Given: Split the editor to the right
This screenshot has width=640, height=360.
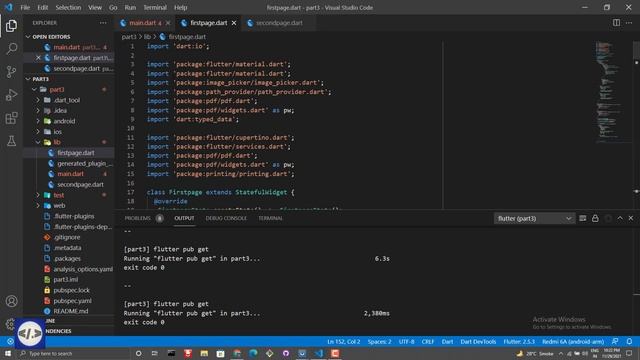Looking at the screenshot, I should pyautogui.click(x=616, y=23).
